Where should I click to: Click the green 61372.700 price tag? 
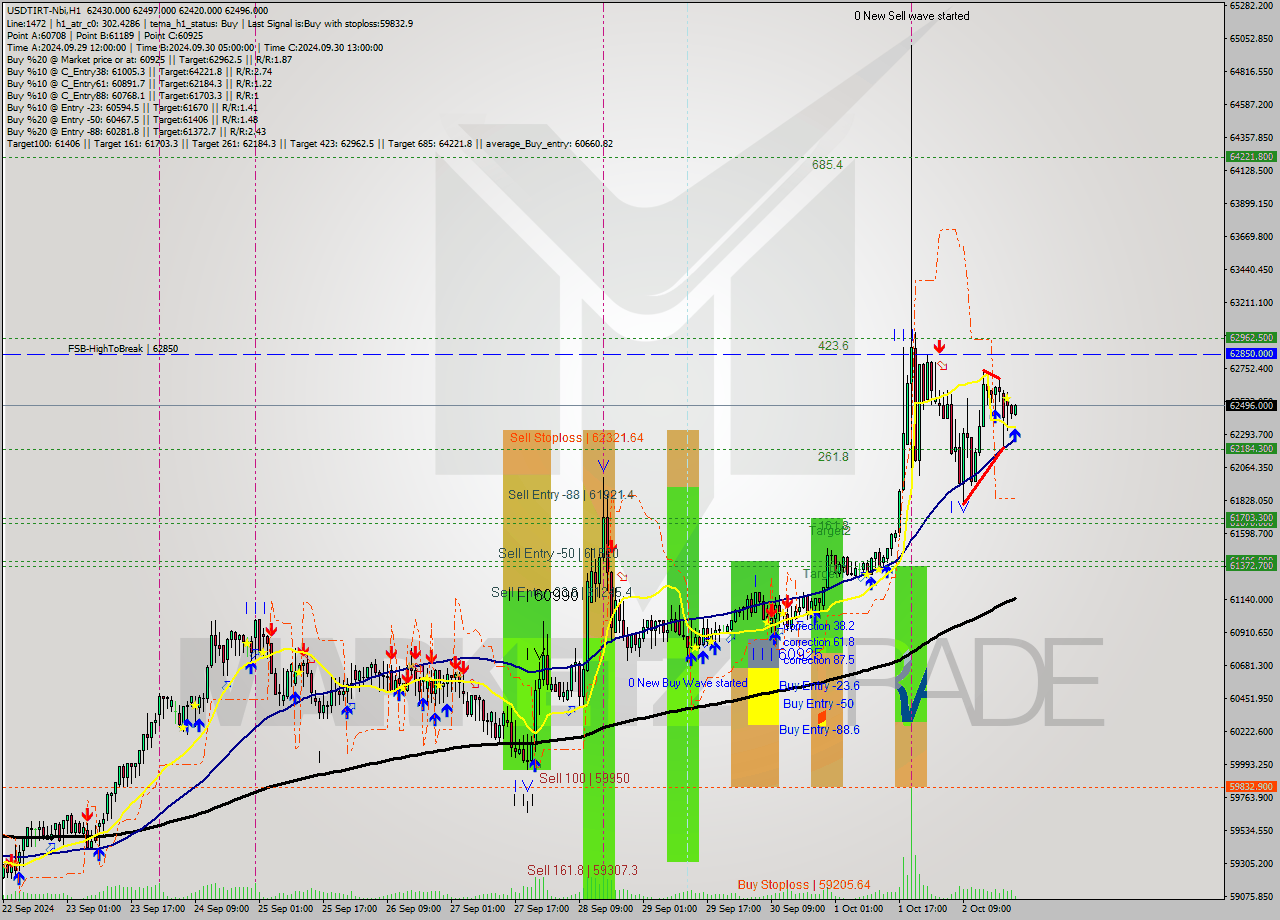tap(1250, 566)
